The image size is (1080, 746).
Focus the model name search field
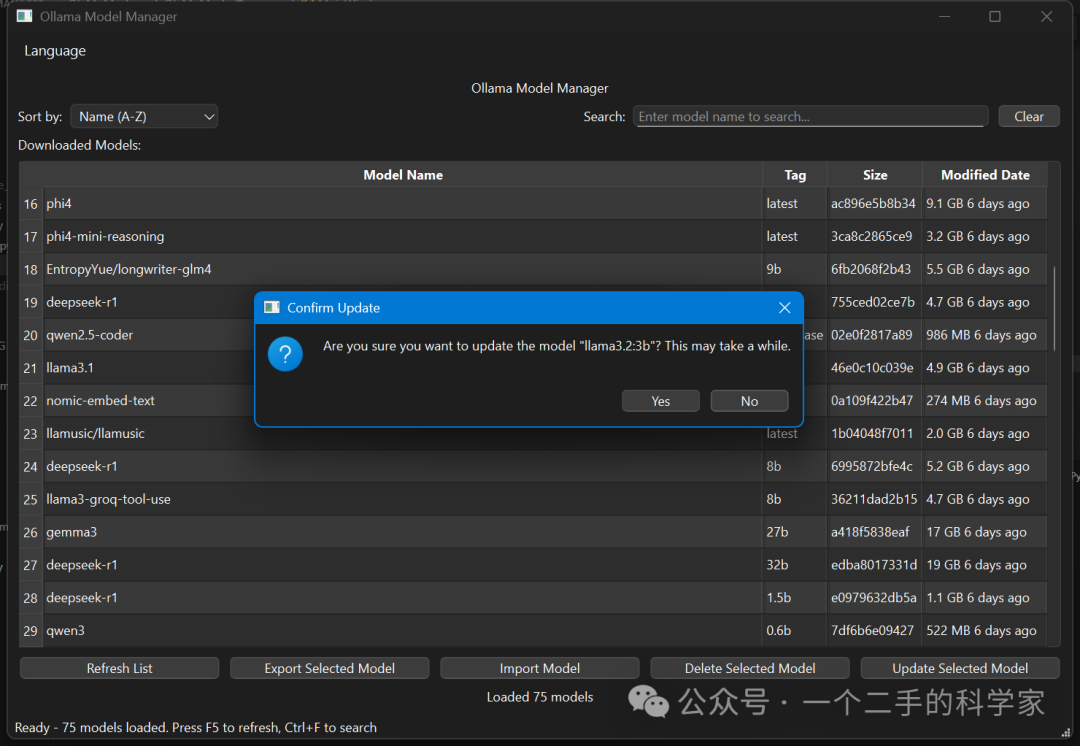click(x=811, y=116)
